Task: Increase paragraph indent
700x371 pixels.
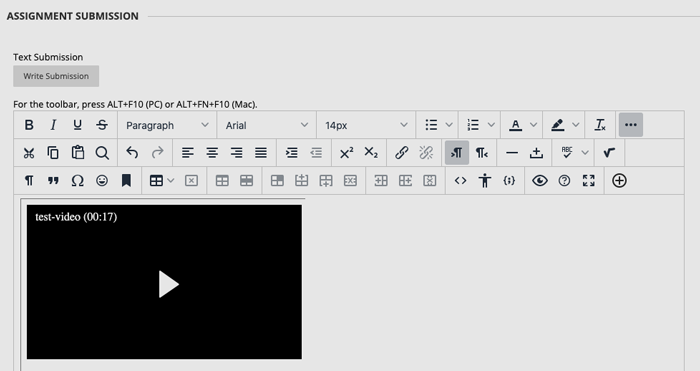Action: [292, 153]
